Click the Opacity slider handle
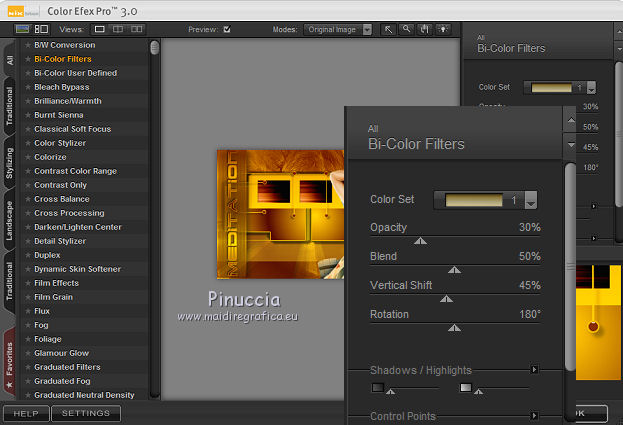Viewport: 623px width, 425px height. pyautogui.click(x=420, y=240)
